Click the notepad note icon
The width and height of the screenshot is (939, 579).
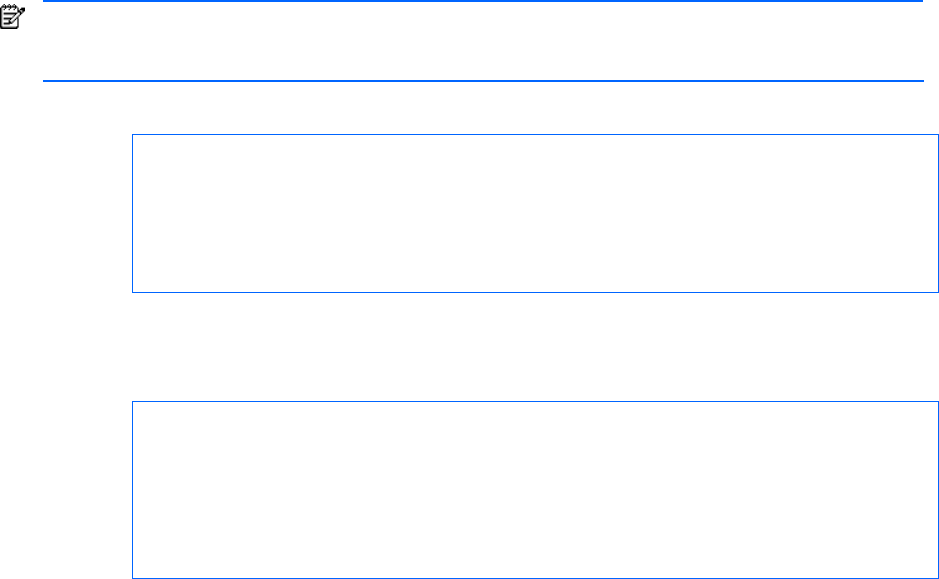tap(12, 15)
